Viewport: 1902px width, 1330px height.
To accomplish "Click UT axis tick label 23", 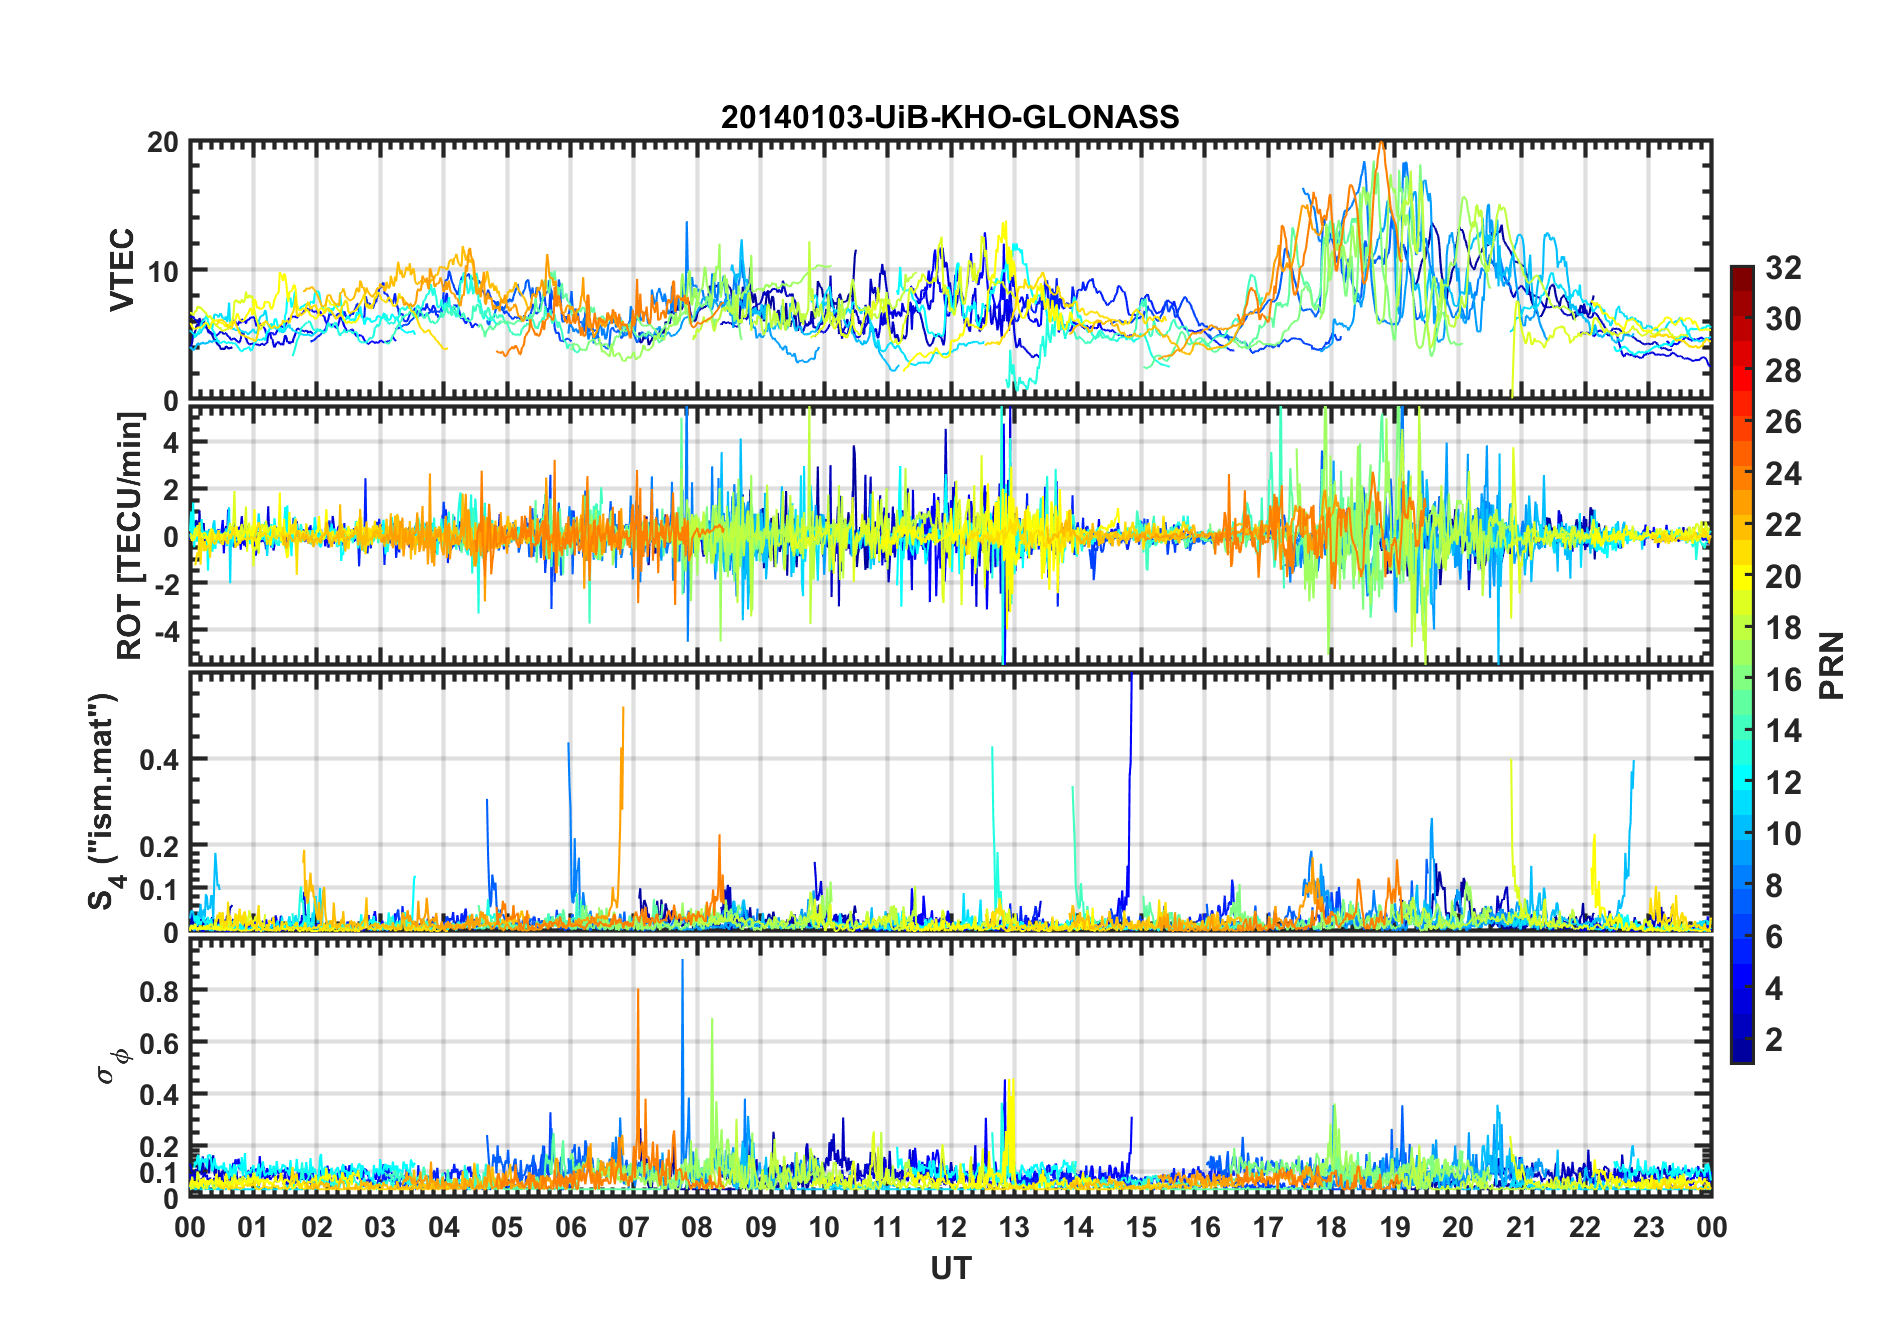I will (1649, 1228).
